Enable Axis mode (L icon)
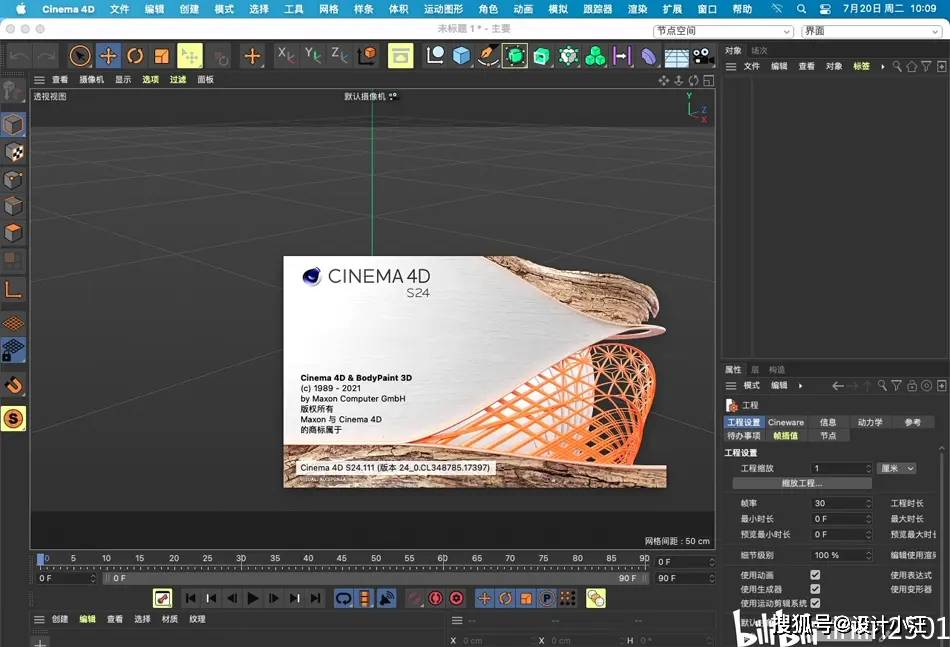Viewport: 950px width, 647px height. click(x=13, y=290)
